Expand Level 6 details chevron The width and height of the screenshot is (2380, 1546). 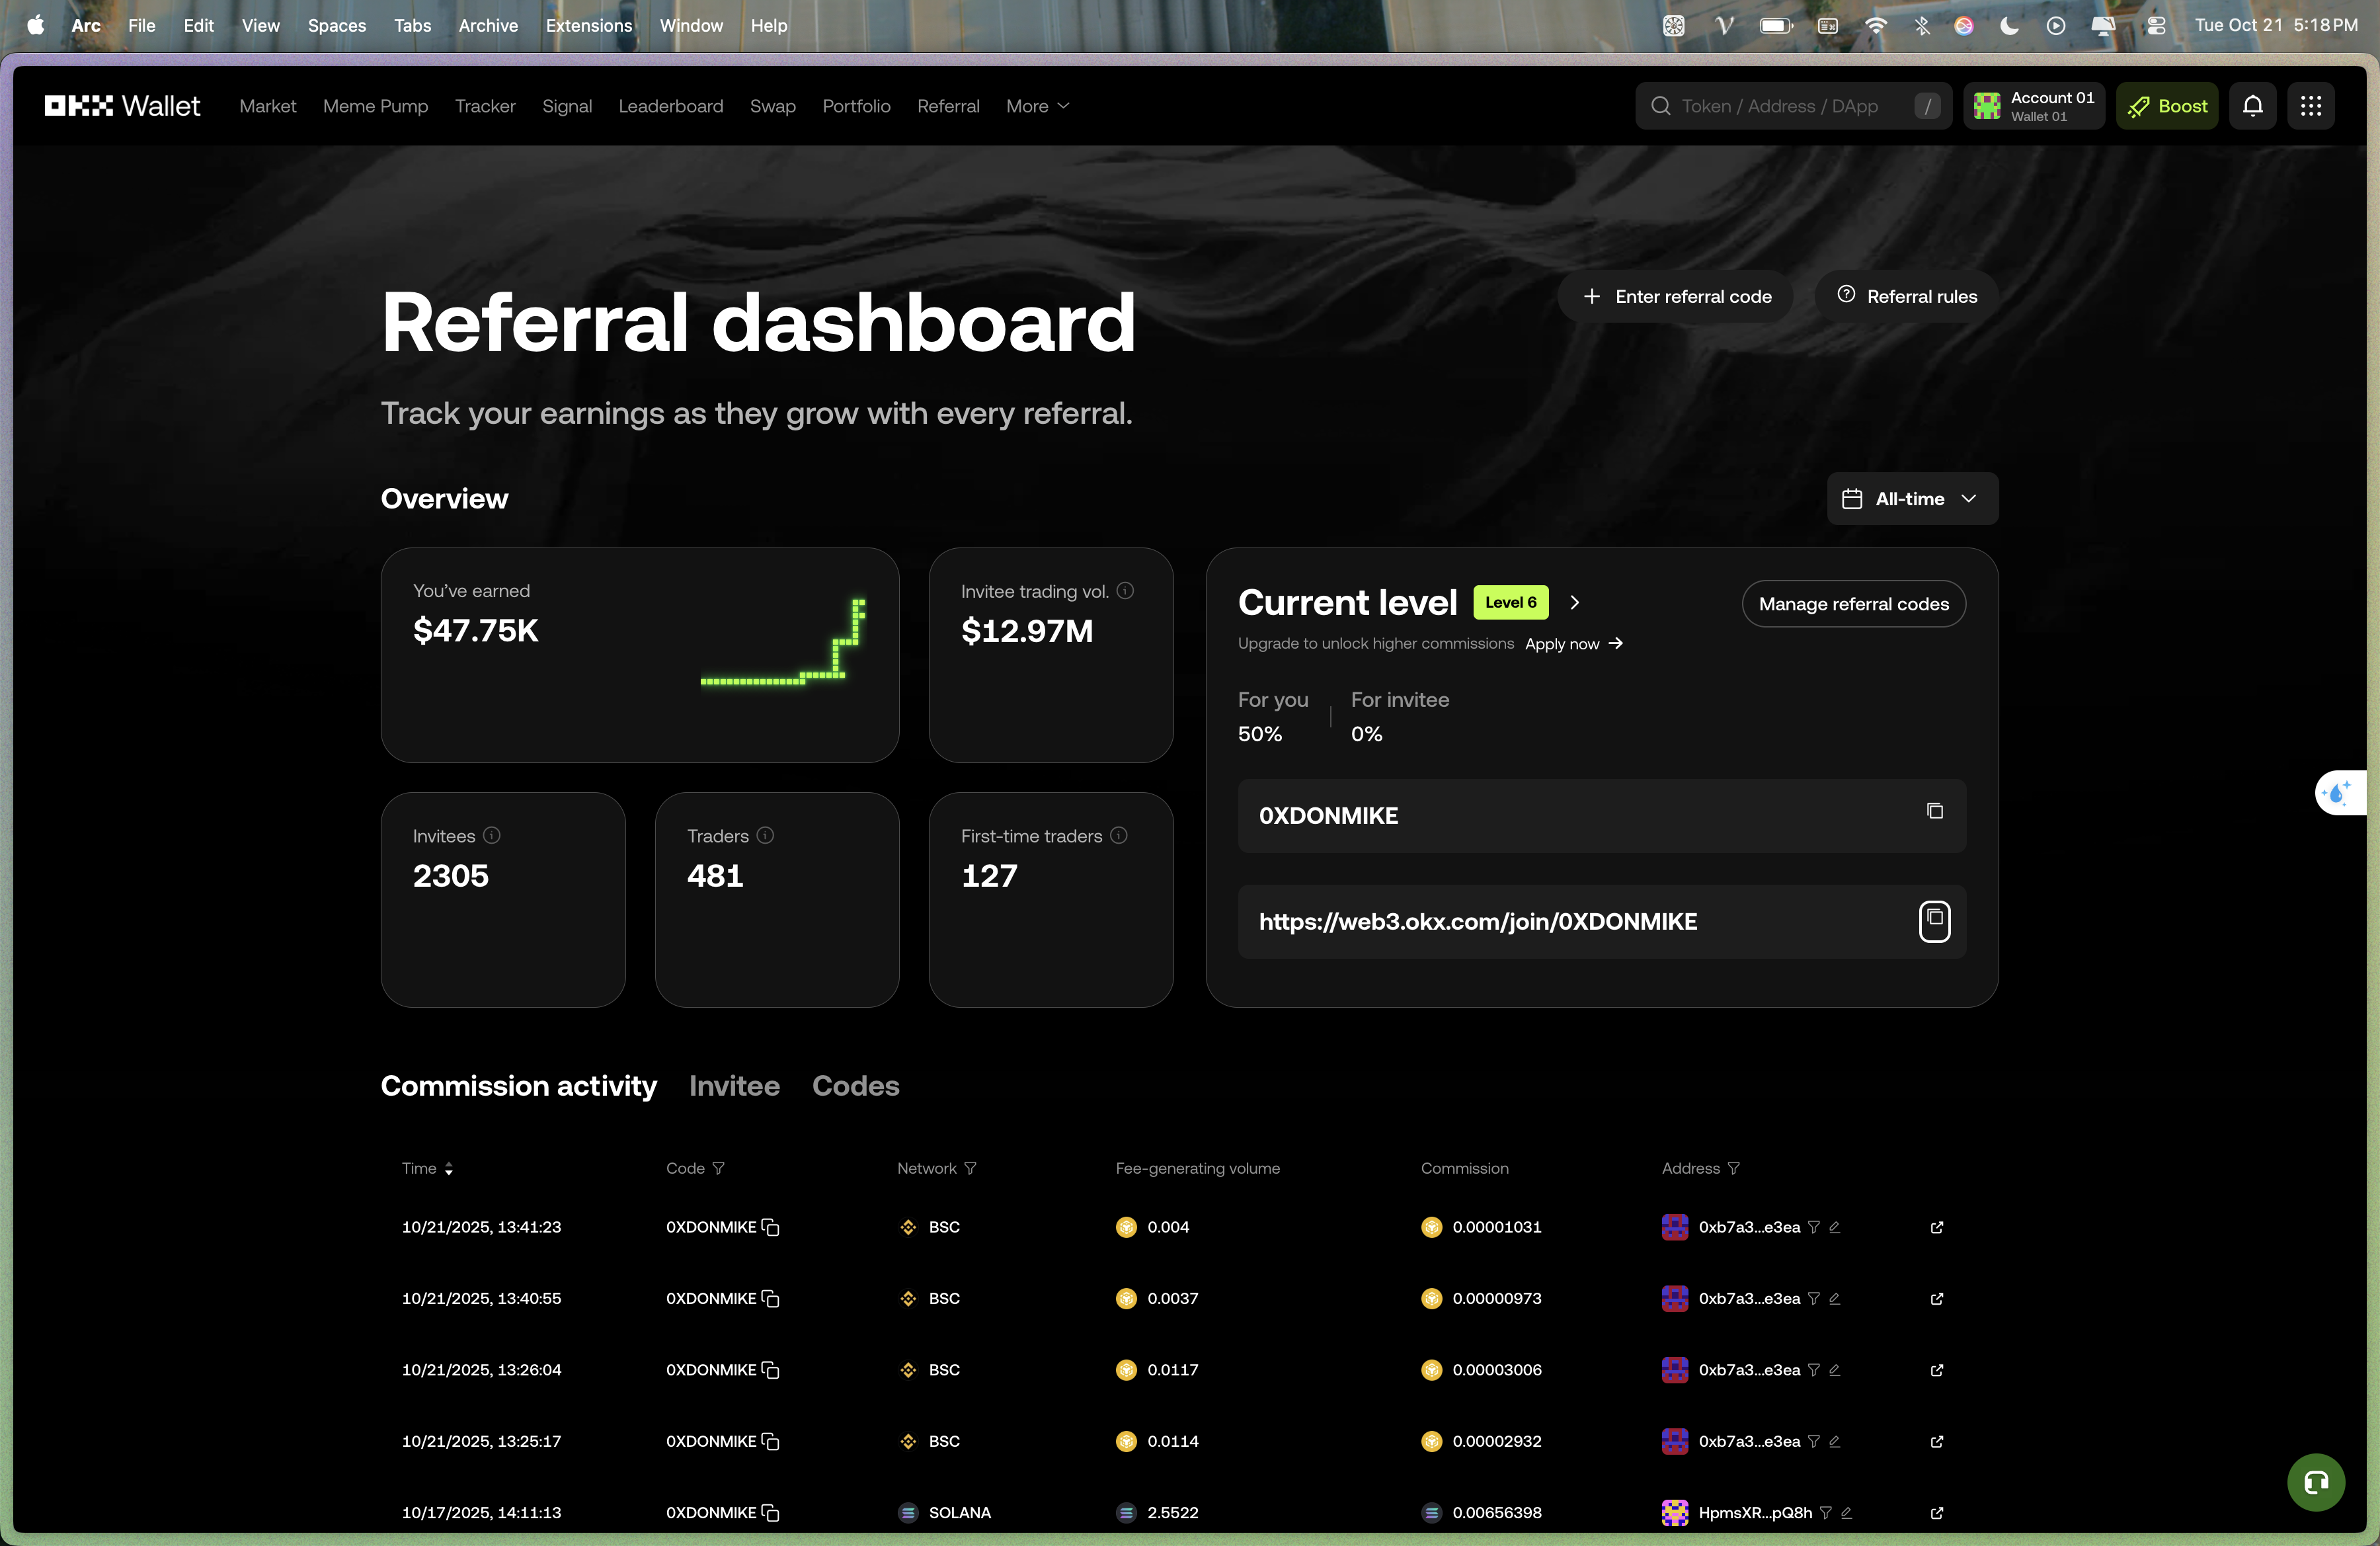coord(1575,602)
